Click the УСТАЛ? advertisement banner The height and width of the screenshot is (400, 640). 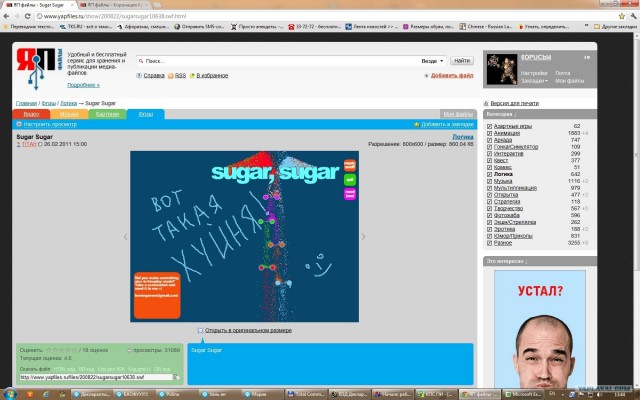[x=540, y=329]
